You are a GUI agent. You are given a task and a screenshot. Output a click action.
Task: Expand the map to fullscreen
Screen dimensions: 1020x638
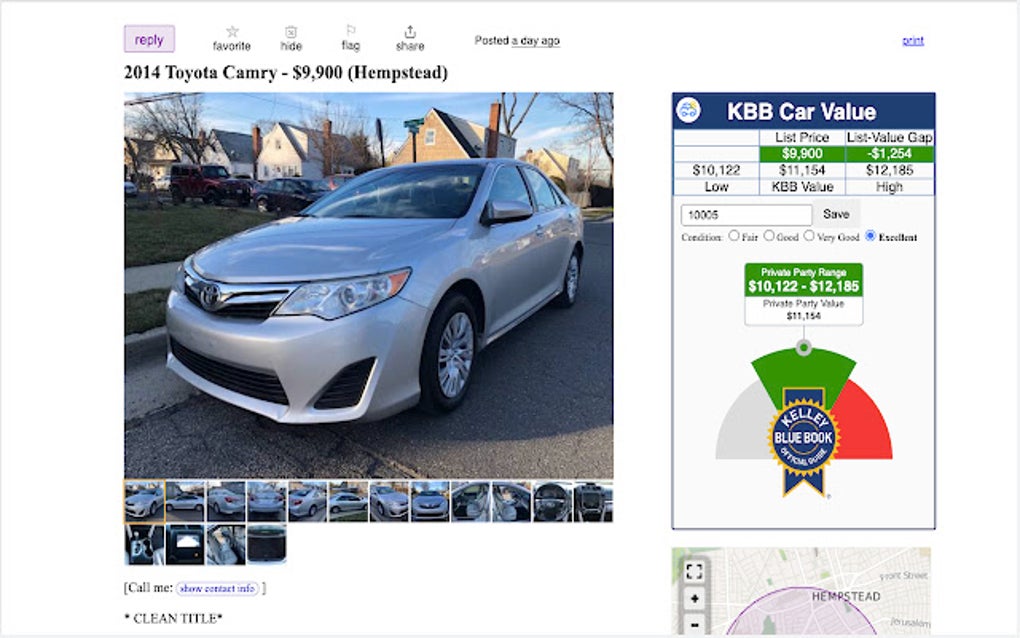(694, 572)
